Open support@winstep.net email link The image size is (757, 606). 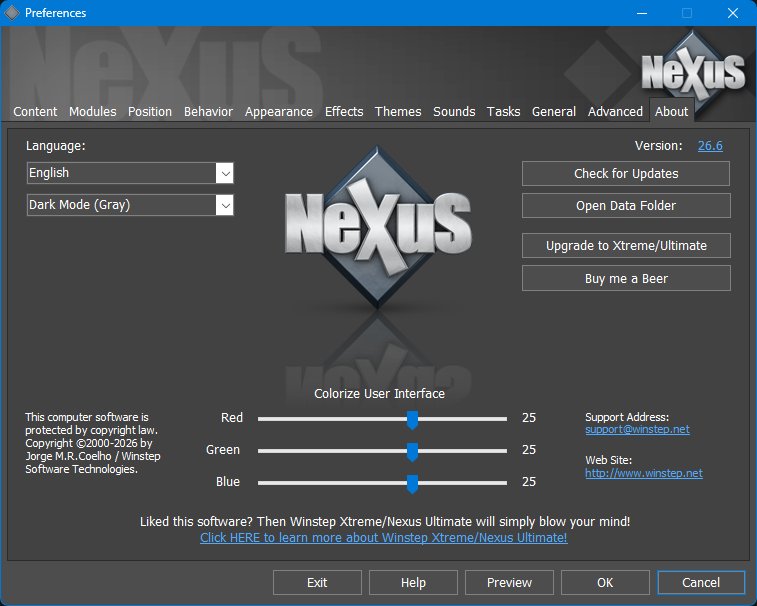[x=637, y=430]
